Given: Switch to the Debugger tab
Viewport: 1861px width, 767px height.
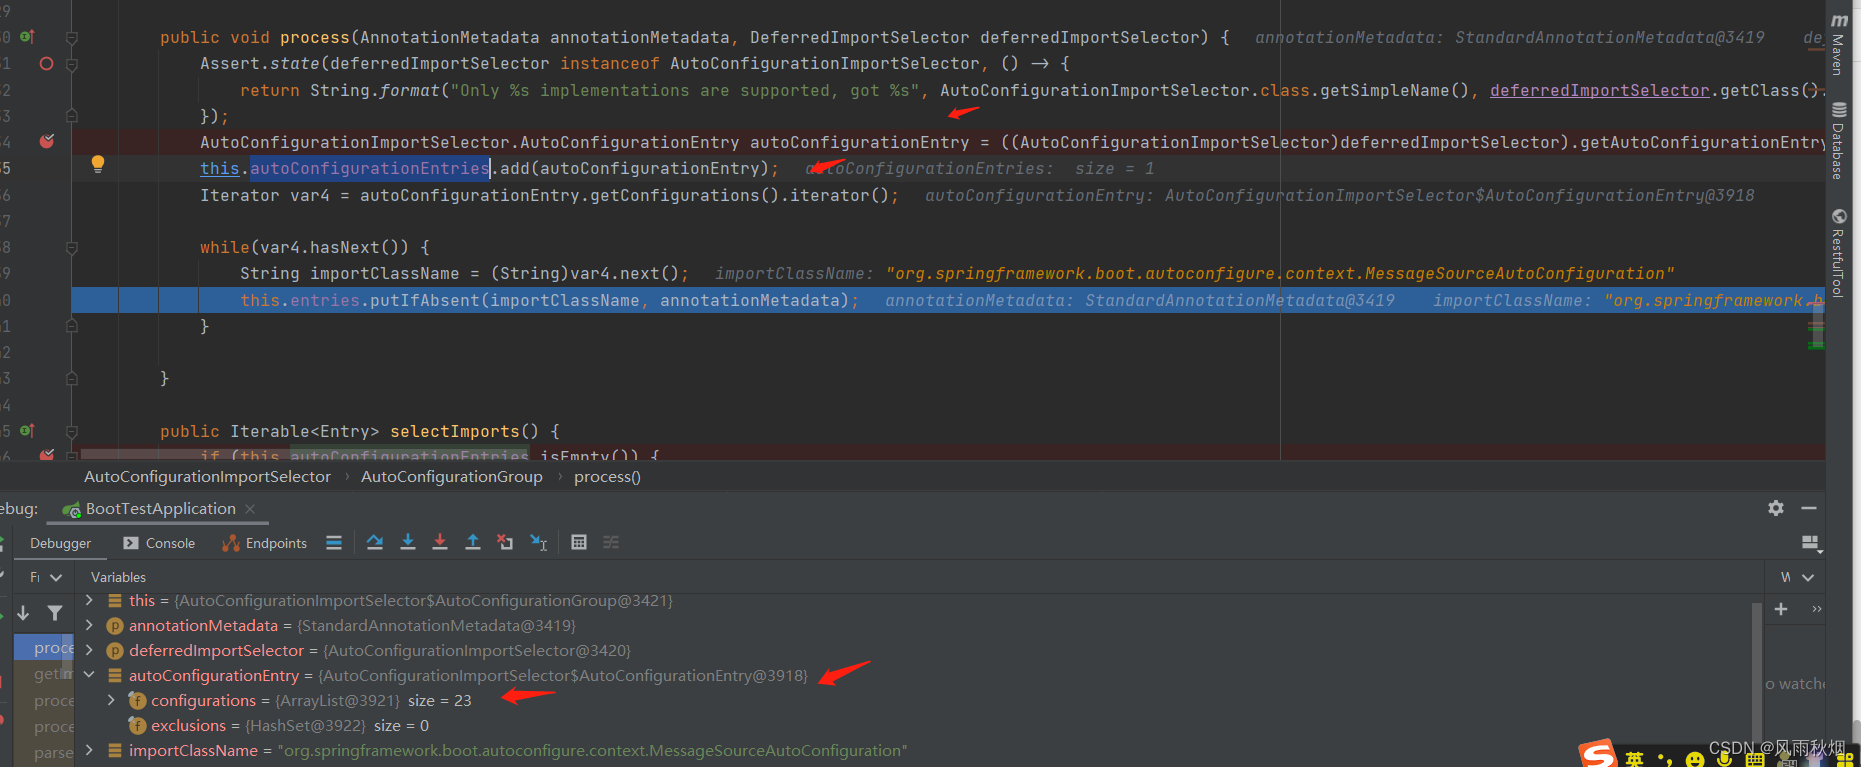Looking at the screenshot, I should click(60, 543).
